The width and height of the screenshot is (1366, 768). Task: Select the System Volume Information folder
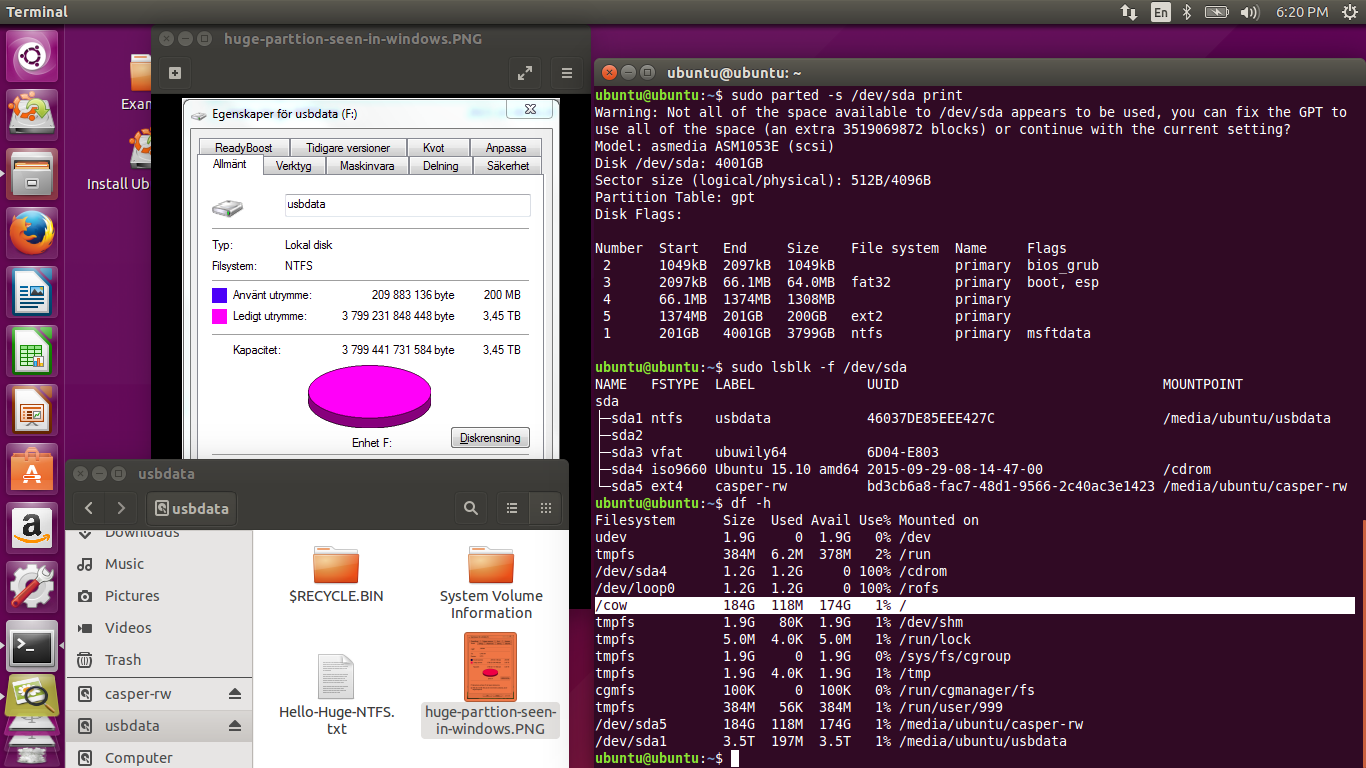click(491, 583)
